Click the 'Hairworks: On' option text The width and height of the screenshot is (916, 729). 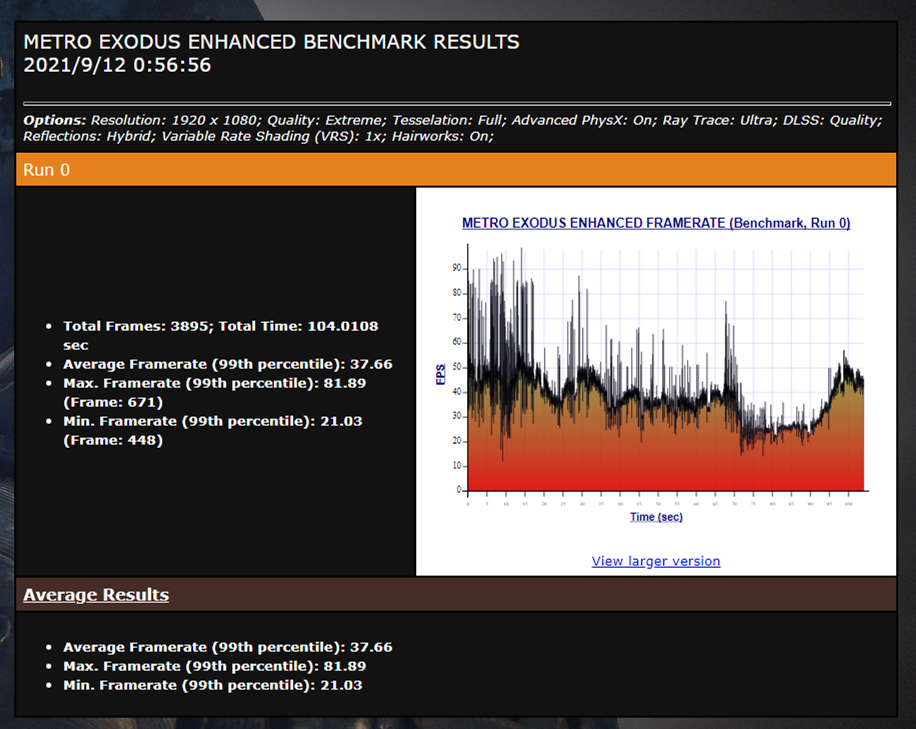click(441, 136)
